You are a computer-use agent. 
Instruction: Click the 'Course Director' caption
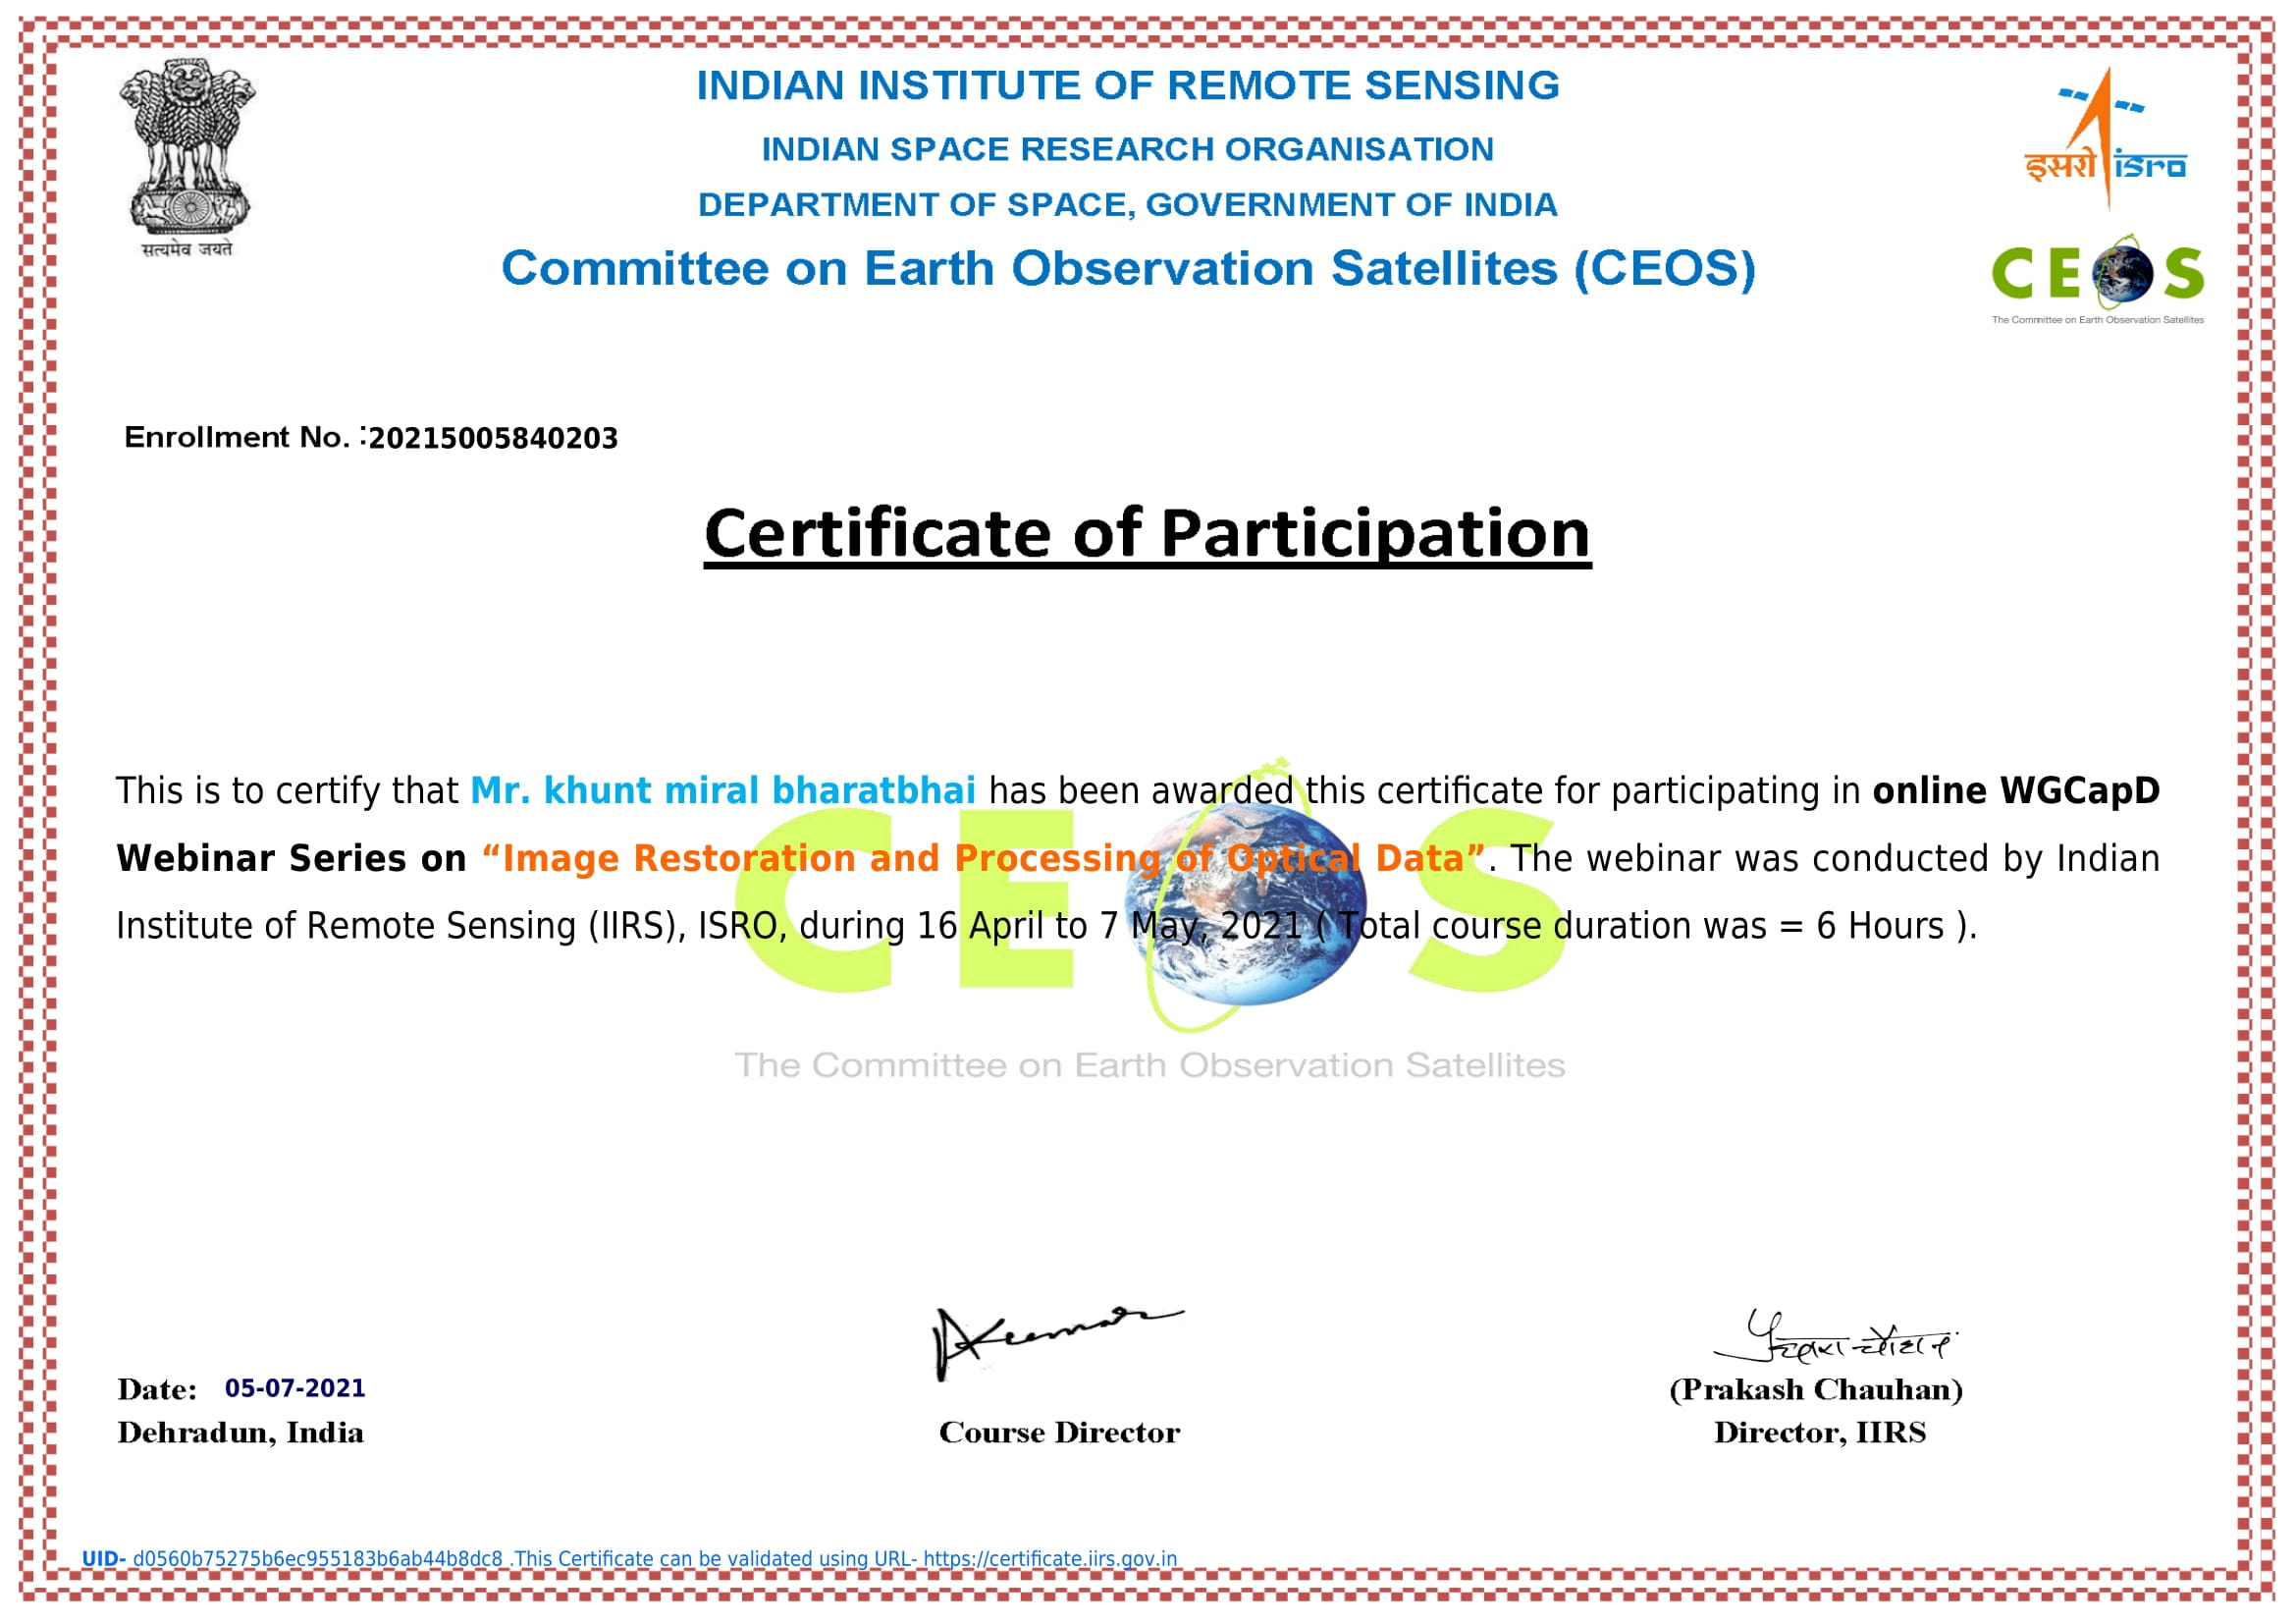coord(1059,1433)
